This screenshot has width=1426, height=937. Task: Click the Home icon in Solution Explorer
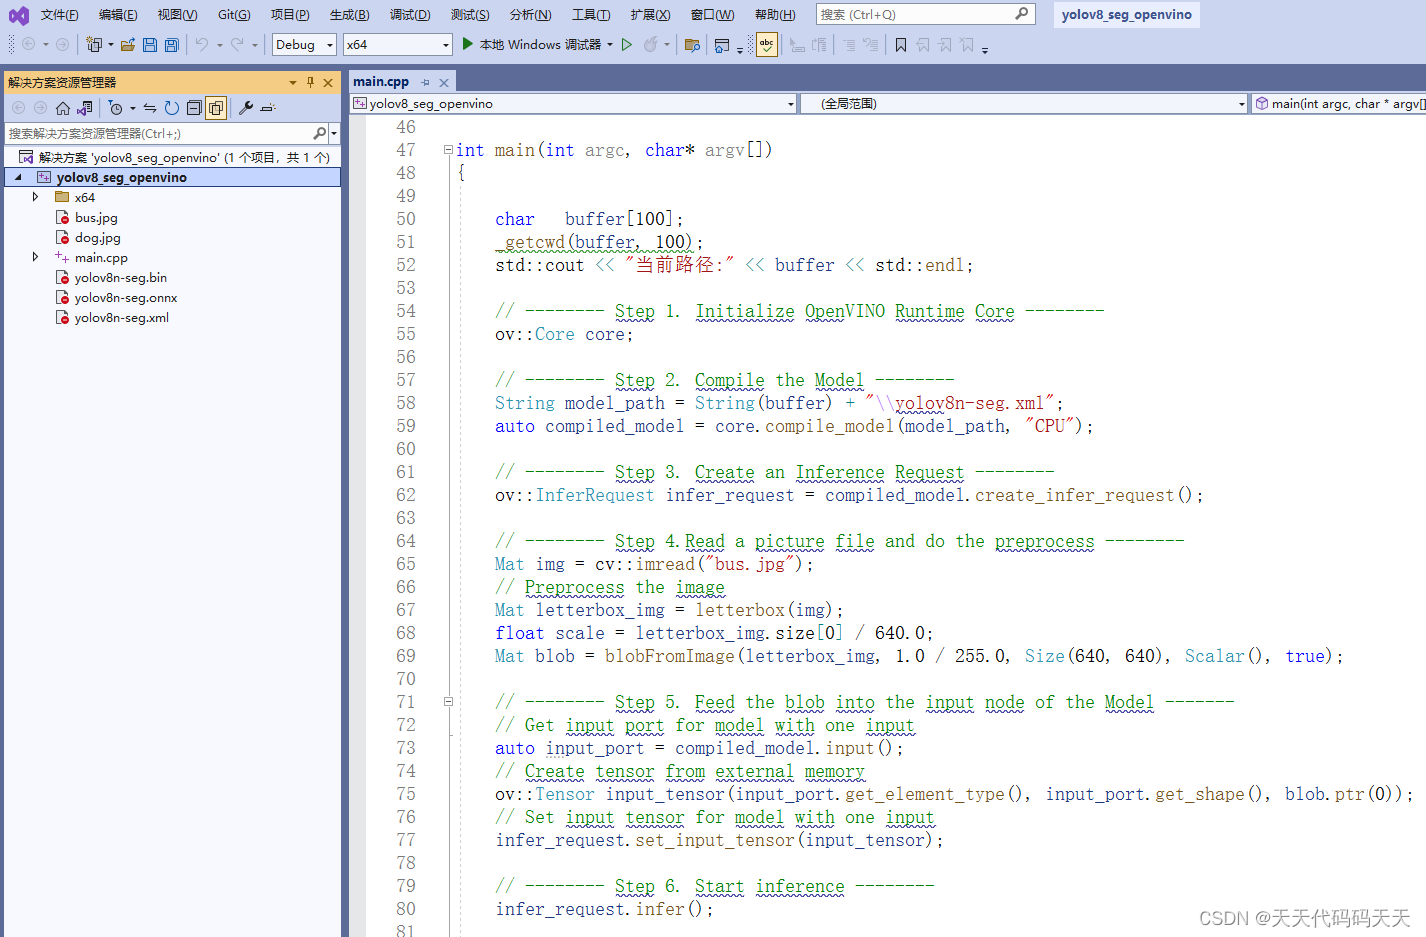(63, 108)
